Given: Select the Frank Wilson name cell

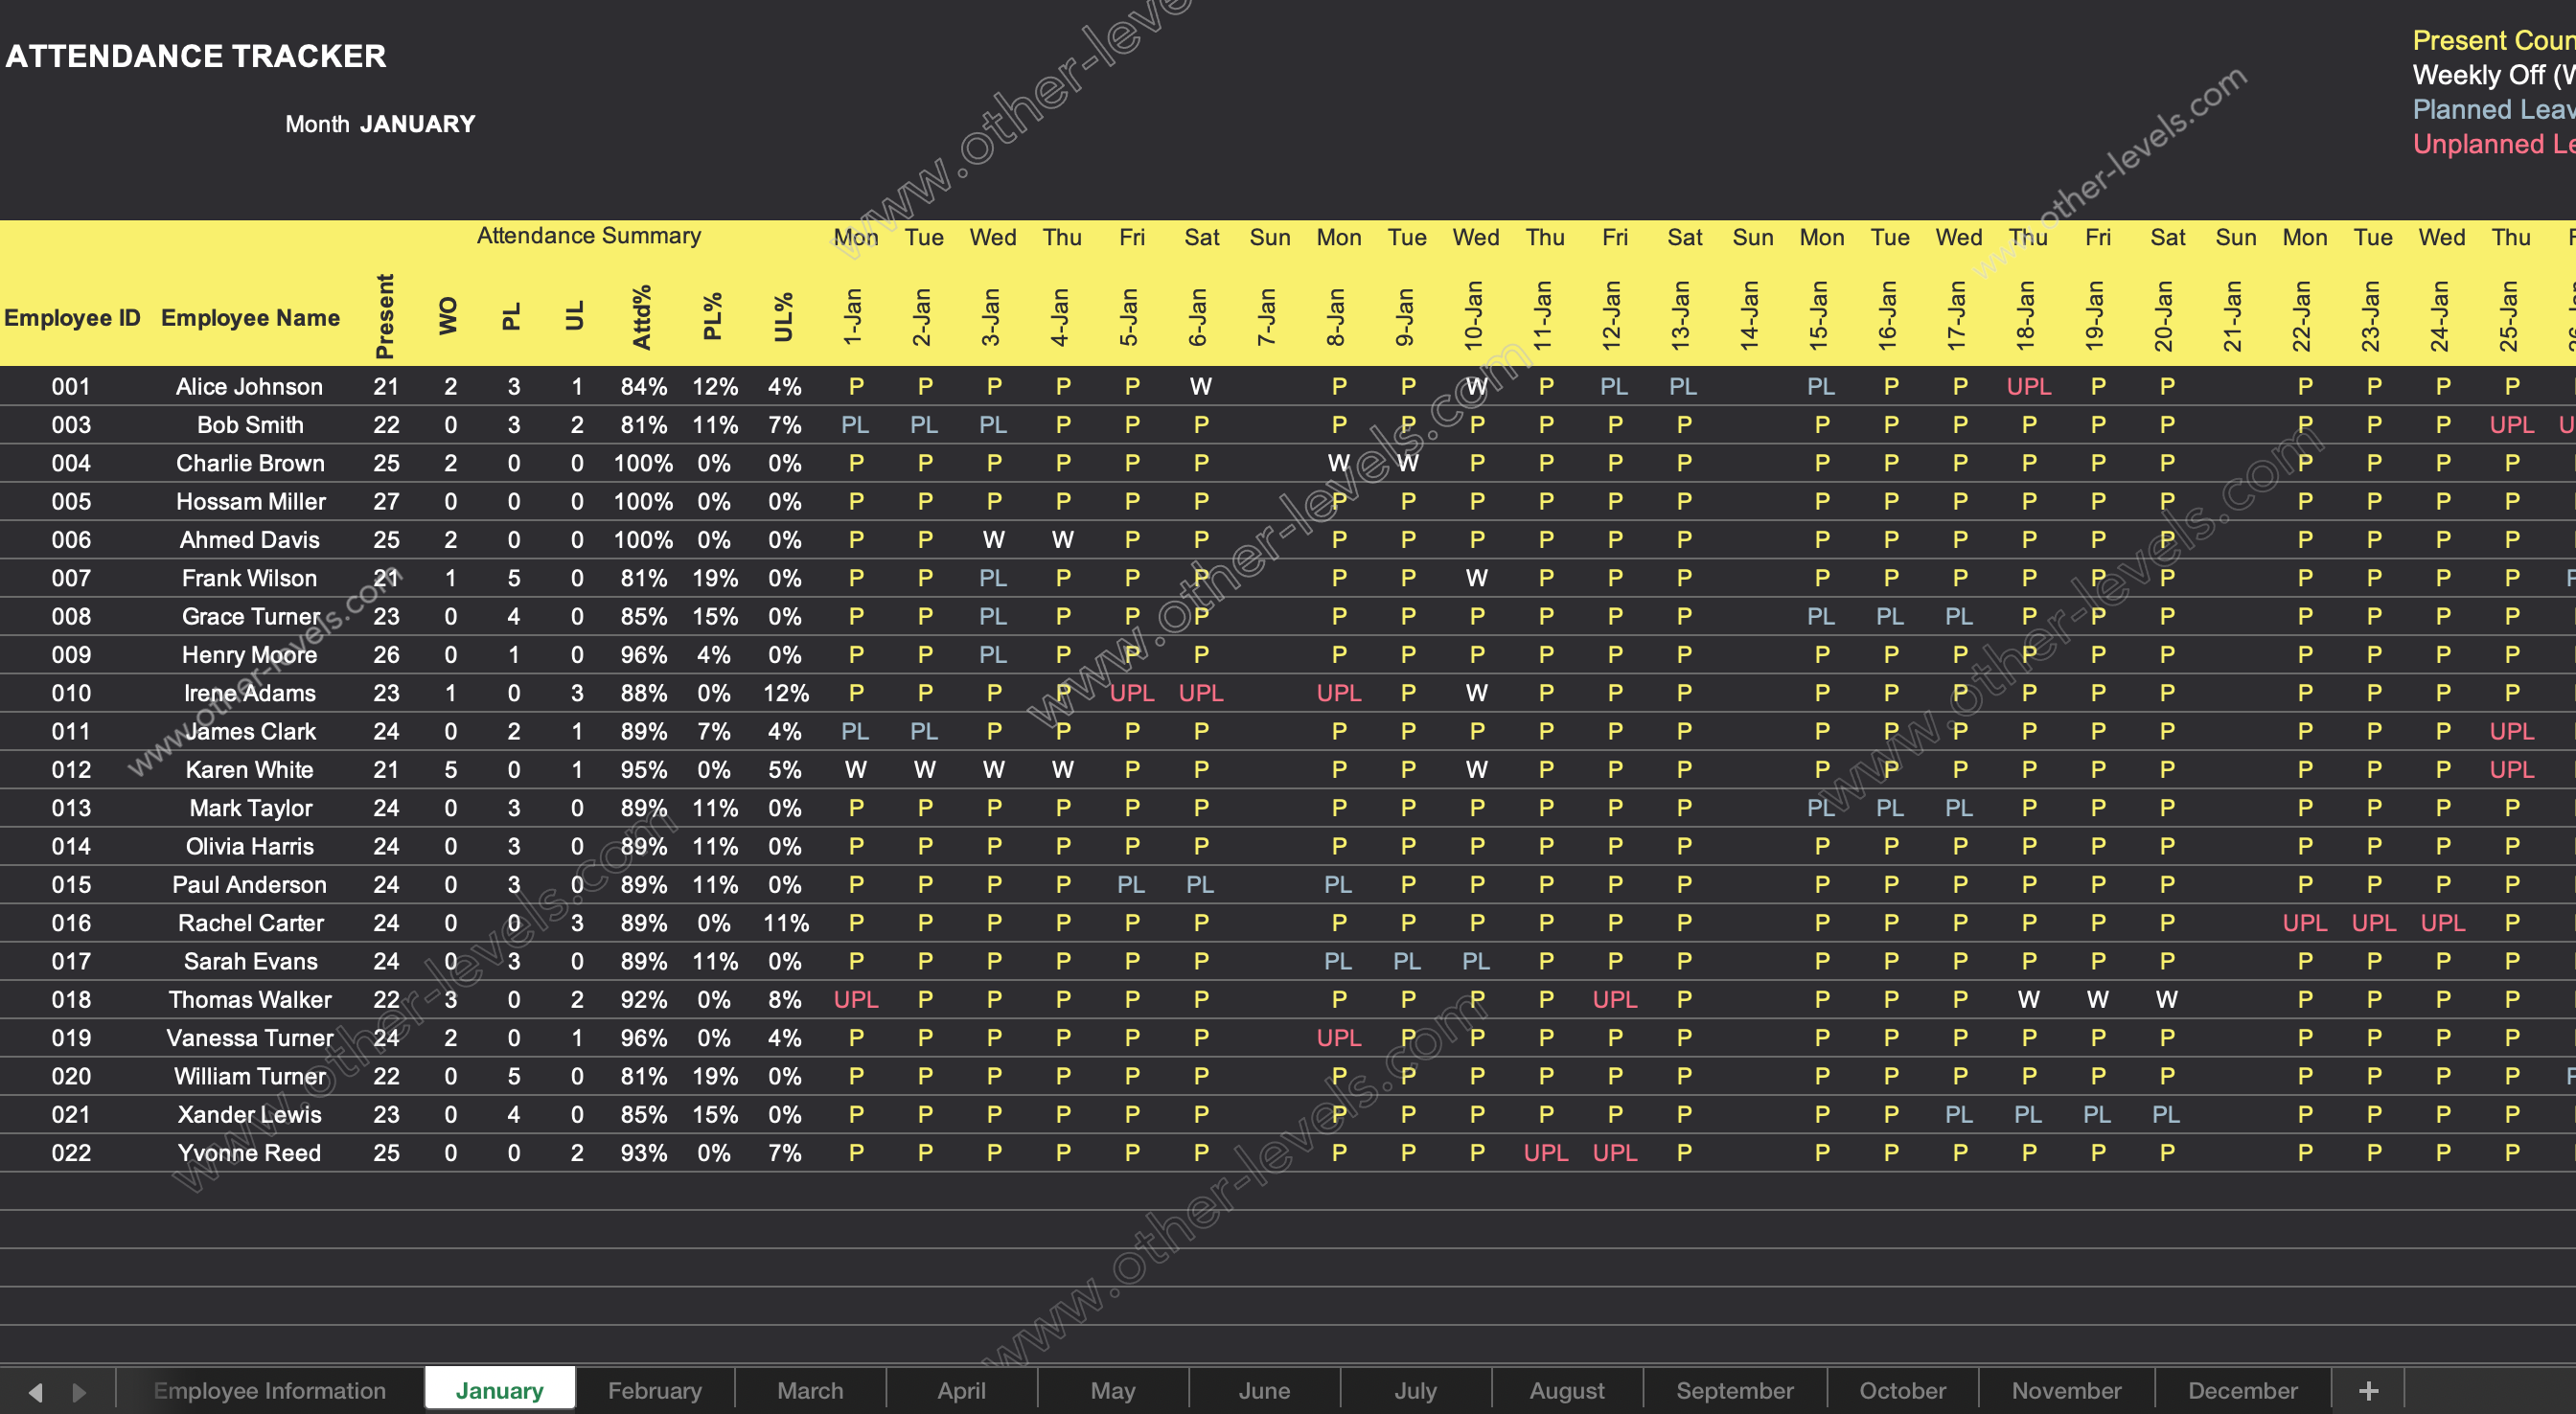Looking at the screenshot, I should [249, 578].
